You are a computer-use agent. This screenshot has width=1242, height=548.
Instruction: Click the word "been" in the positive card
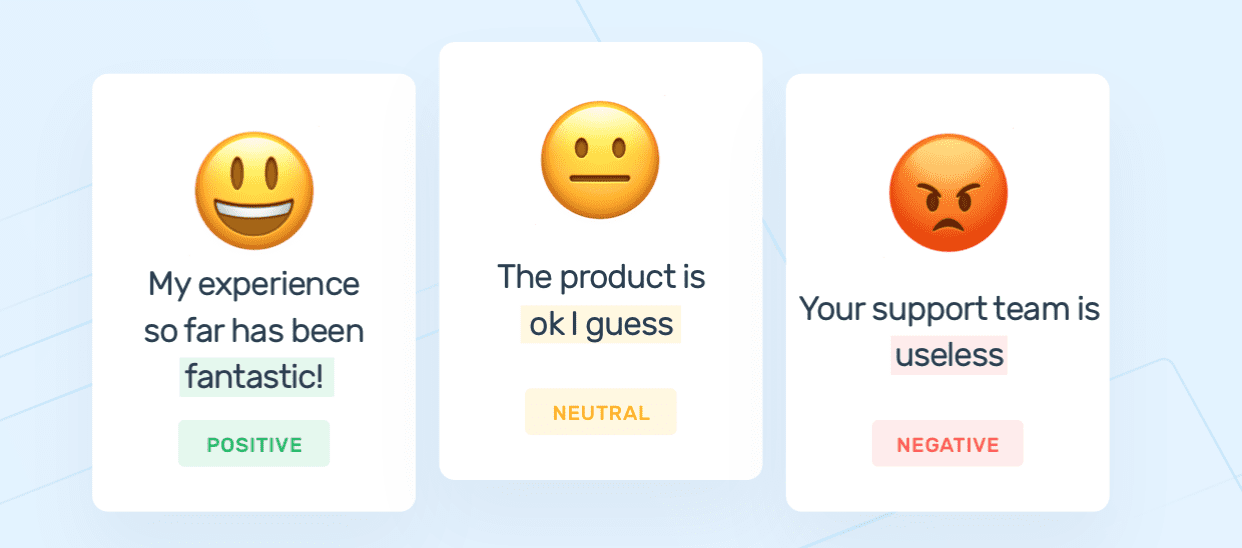330,331
